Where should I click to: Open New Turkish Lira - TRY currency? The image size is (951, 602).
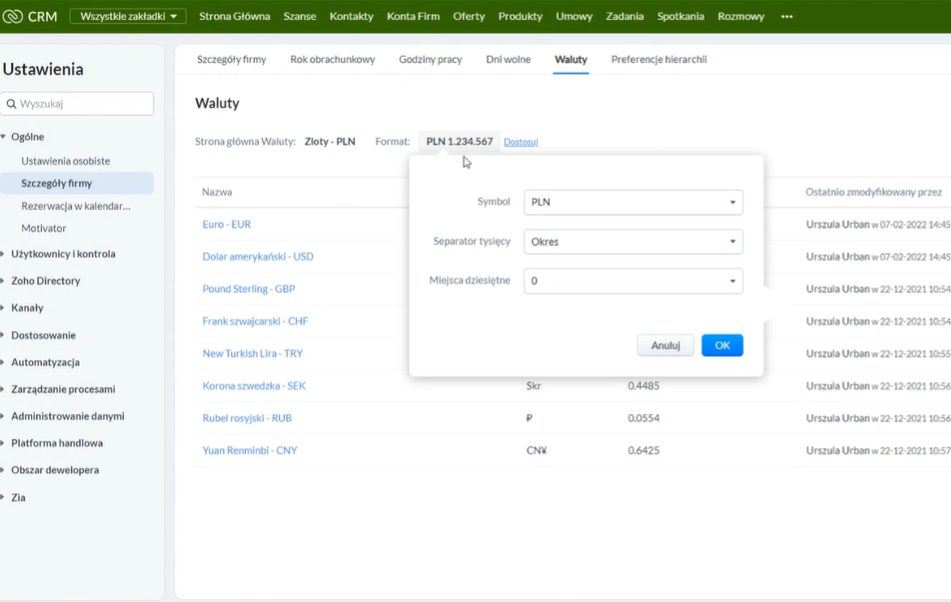[x=252, y=353]
